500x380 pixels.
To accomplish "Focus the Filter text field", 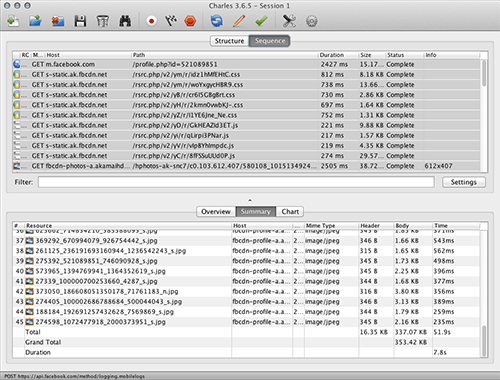I will click(236, 182).
